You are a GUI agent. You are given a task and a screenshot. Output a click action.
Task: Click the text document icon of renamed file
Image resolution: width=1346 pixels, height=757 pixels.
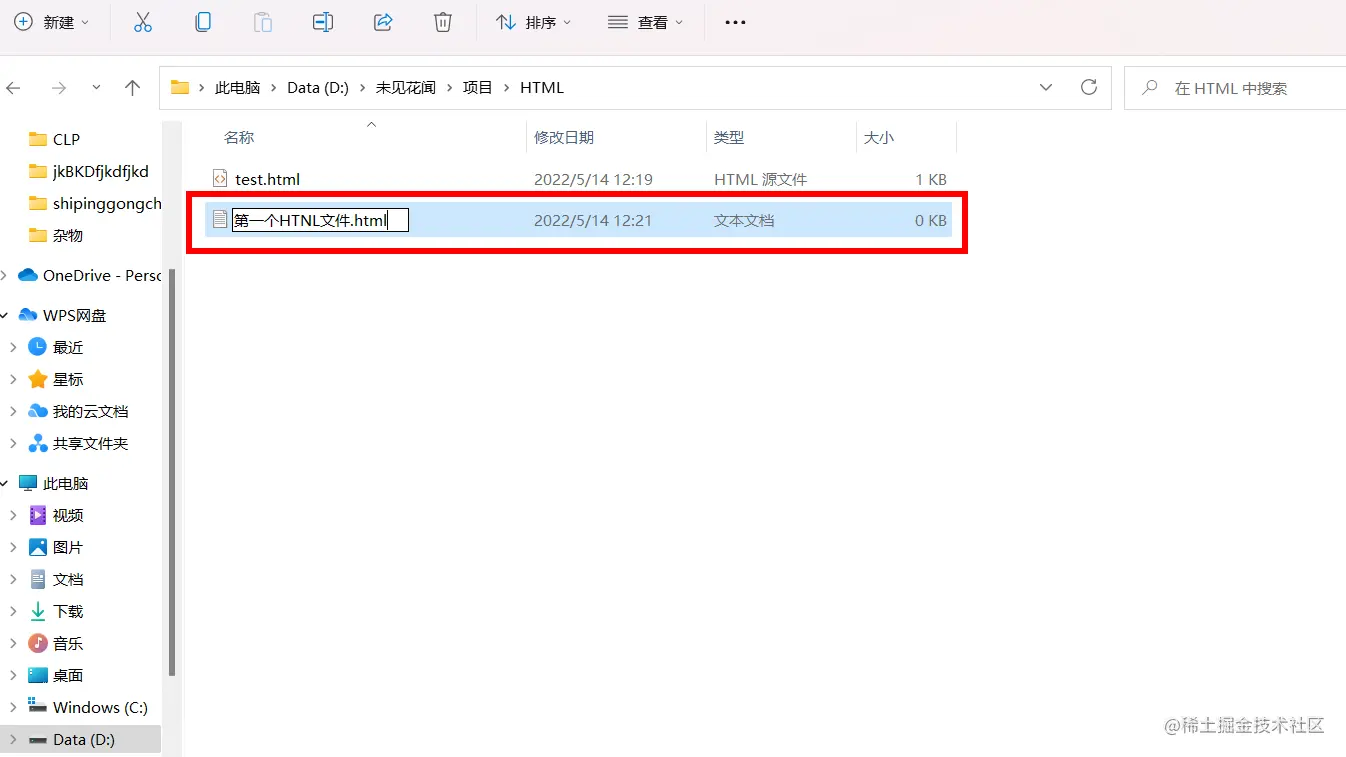pos(220,219)
